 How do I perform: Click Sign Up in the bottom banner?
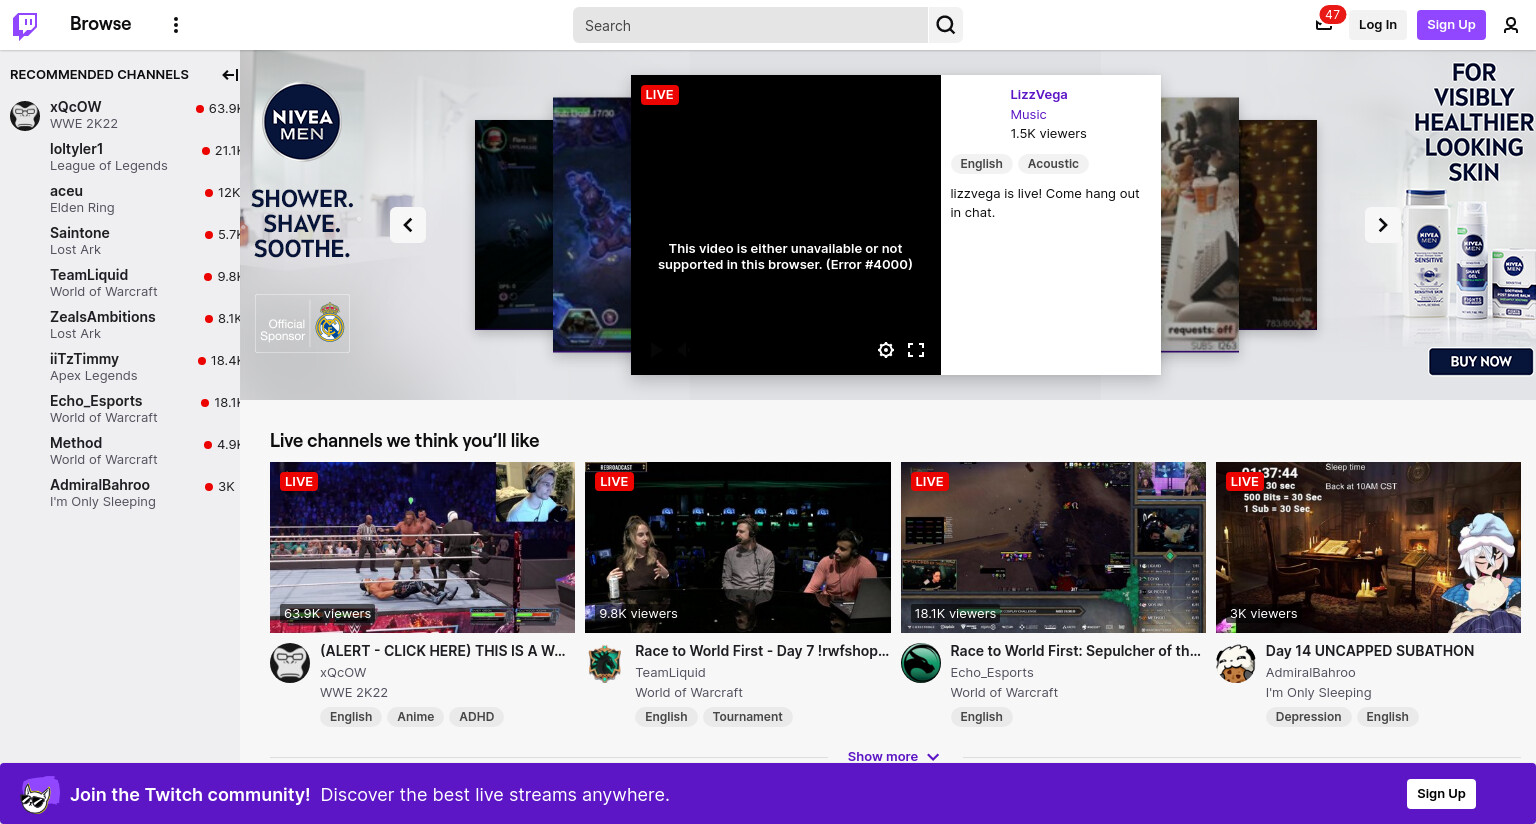(1441, 794)
